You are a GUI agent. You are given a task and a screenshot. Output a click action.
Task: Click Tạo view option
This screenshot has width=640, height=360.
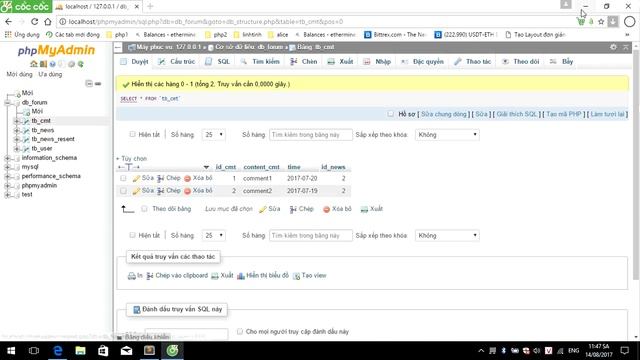coord(310,276)
